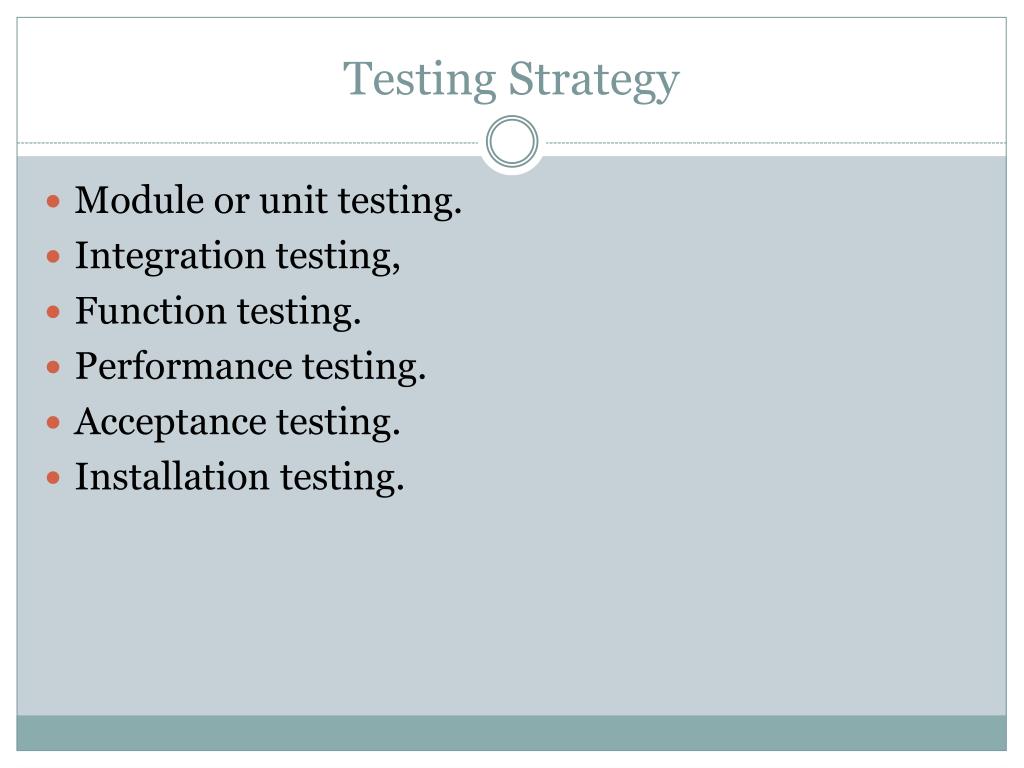Screen dimensions: 1024x768
Task: Select the Acceptance testing line
Action: coord(237,422)
